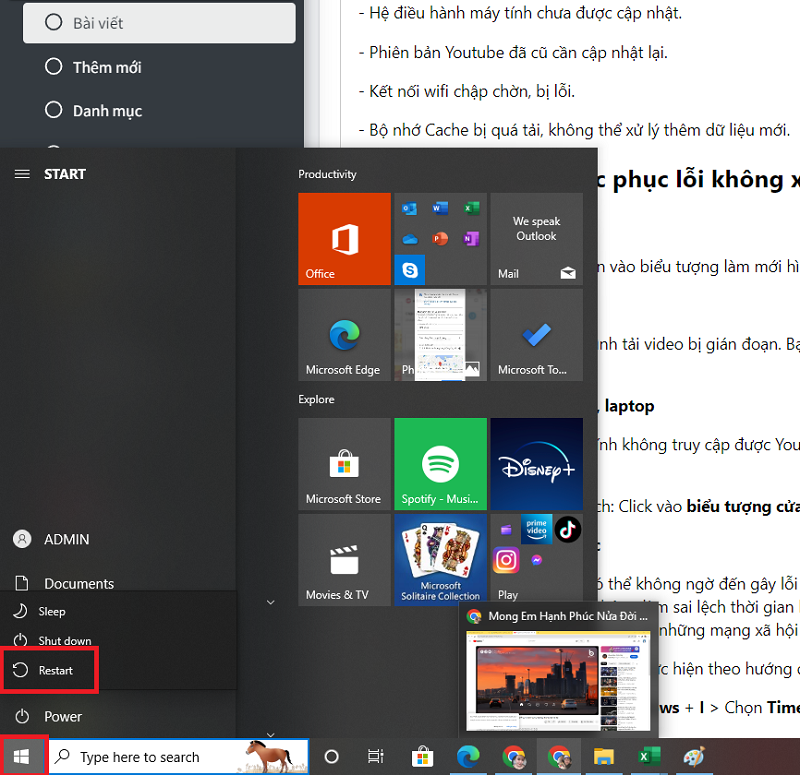
Task: Open the Microsoft Store tile
Action: coord(344,464)
